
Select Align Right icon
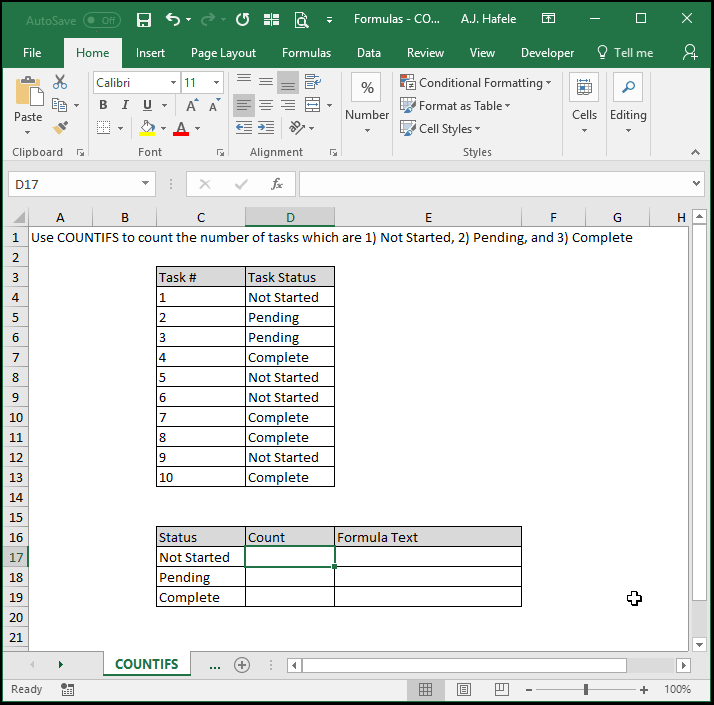point(288,105)
